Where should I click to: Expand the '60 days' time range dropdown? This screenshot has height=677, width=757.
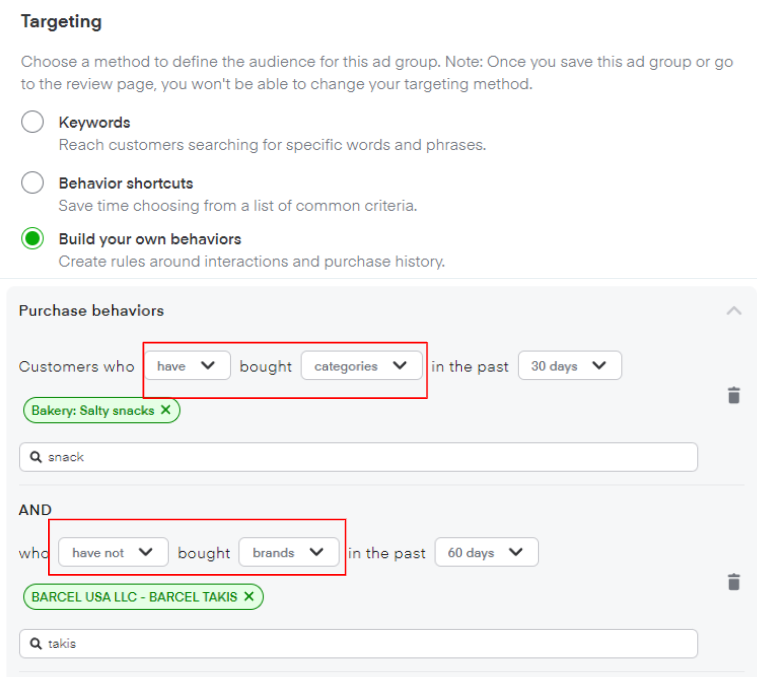(485, 552)
